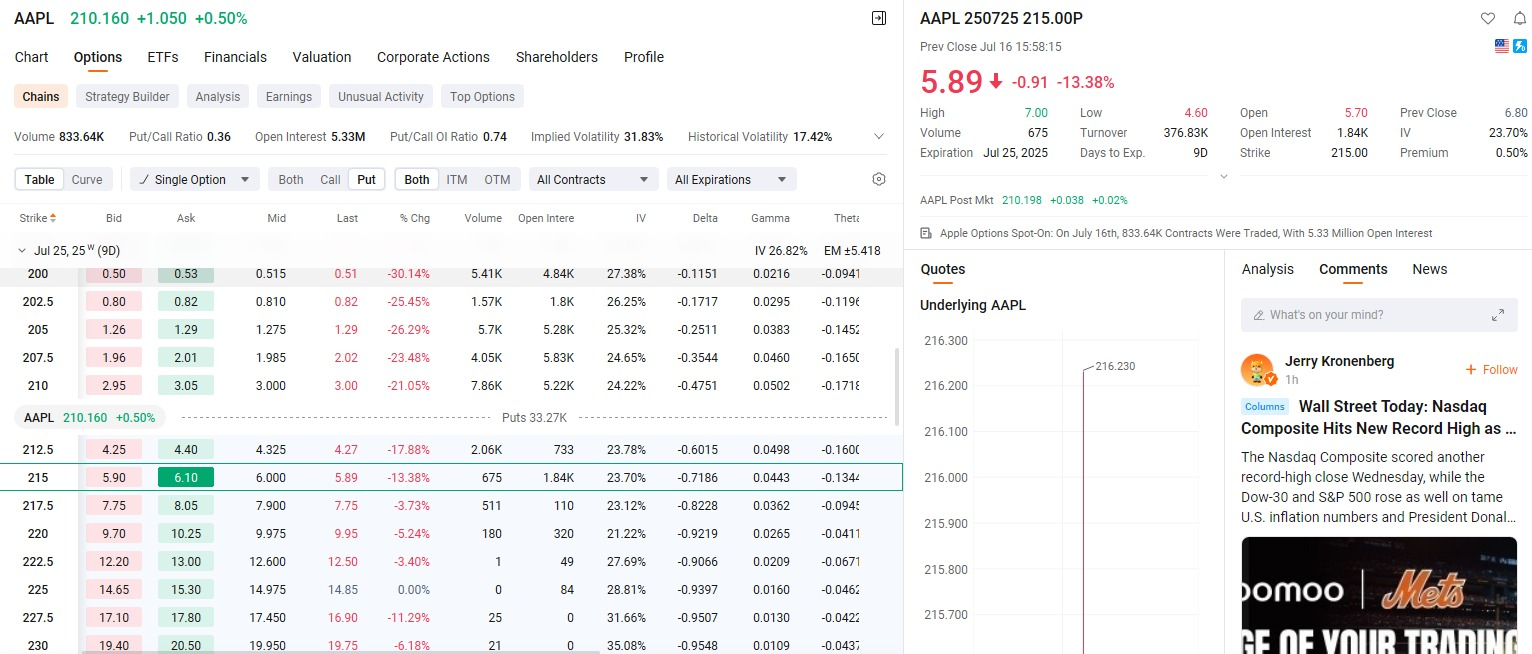The height and width of the screenshot is (654, 1532).
Task: Collapse the side panel with the arrow icon
Action: pos(879,18)
